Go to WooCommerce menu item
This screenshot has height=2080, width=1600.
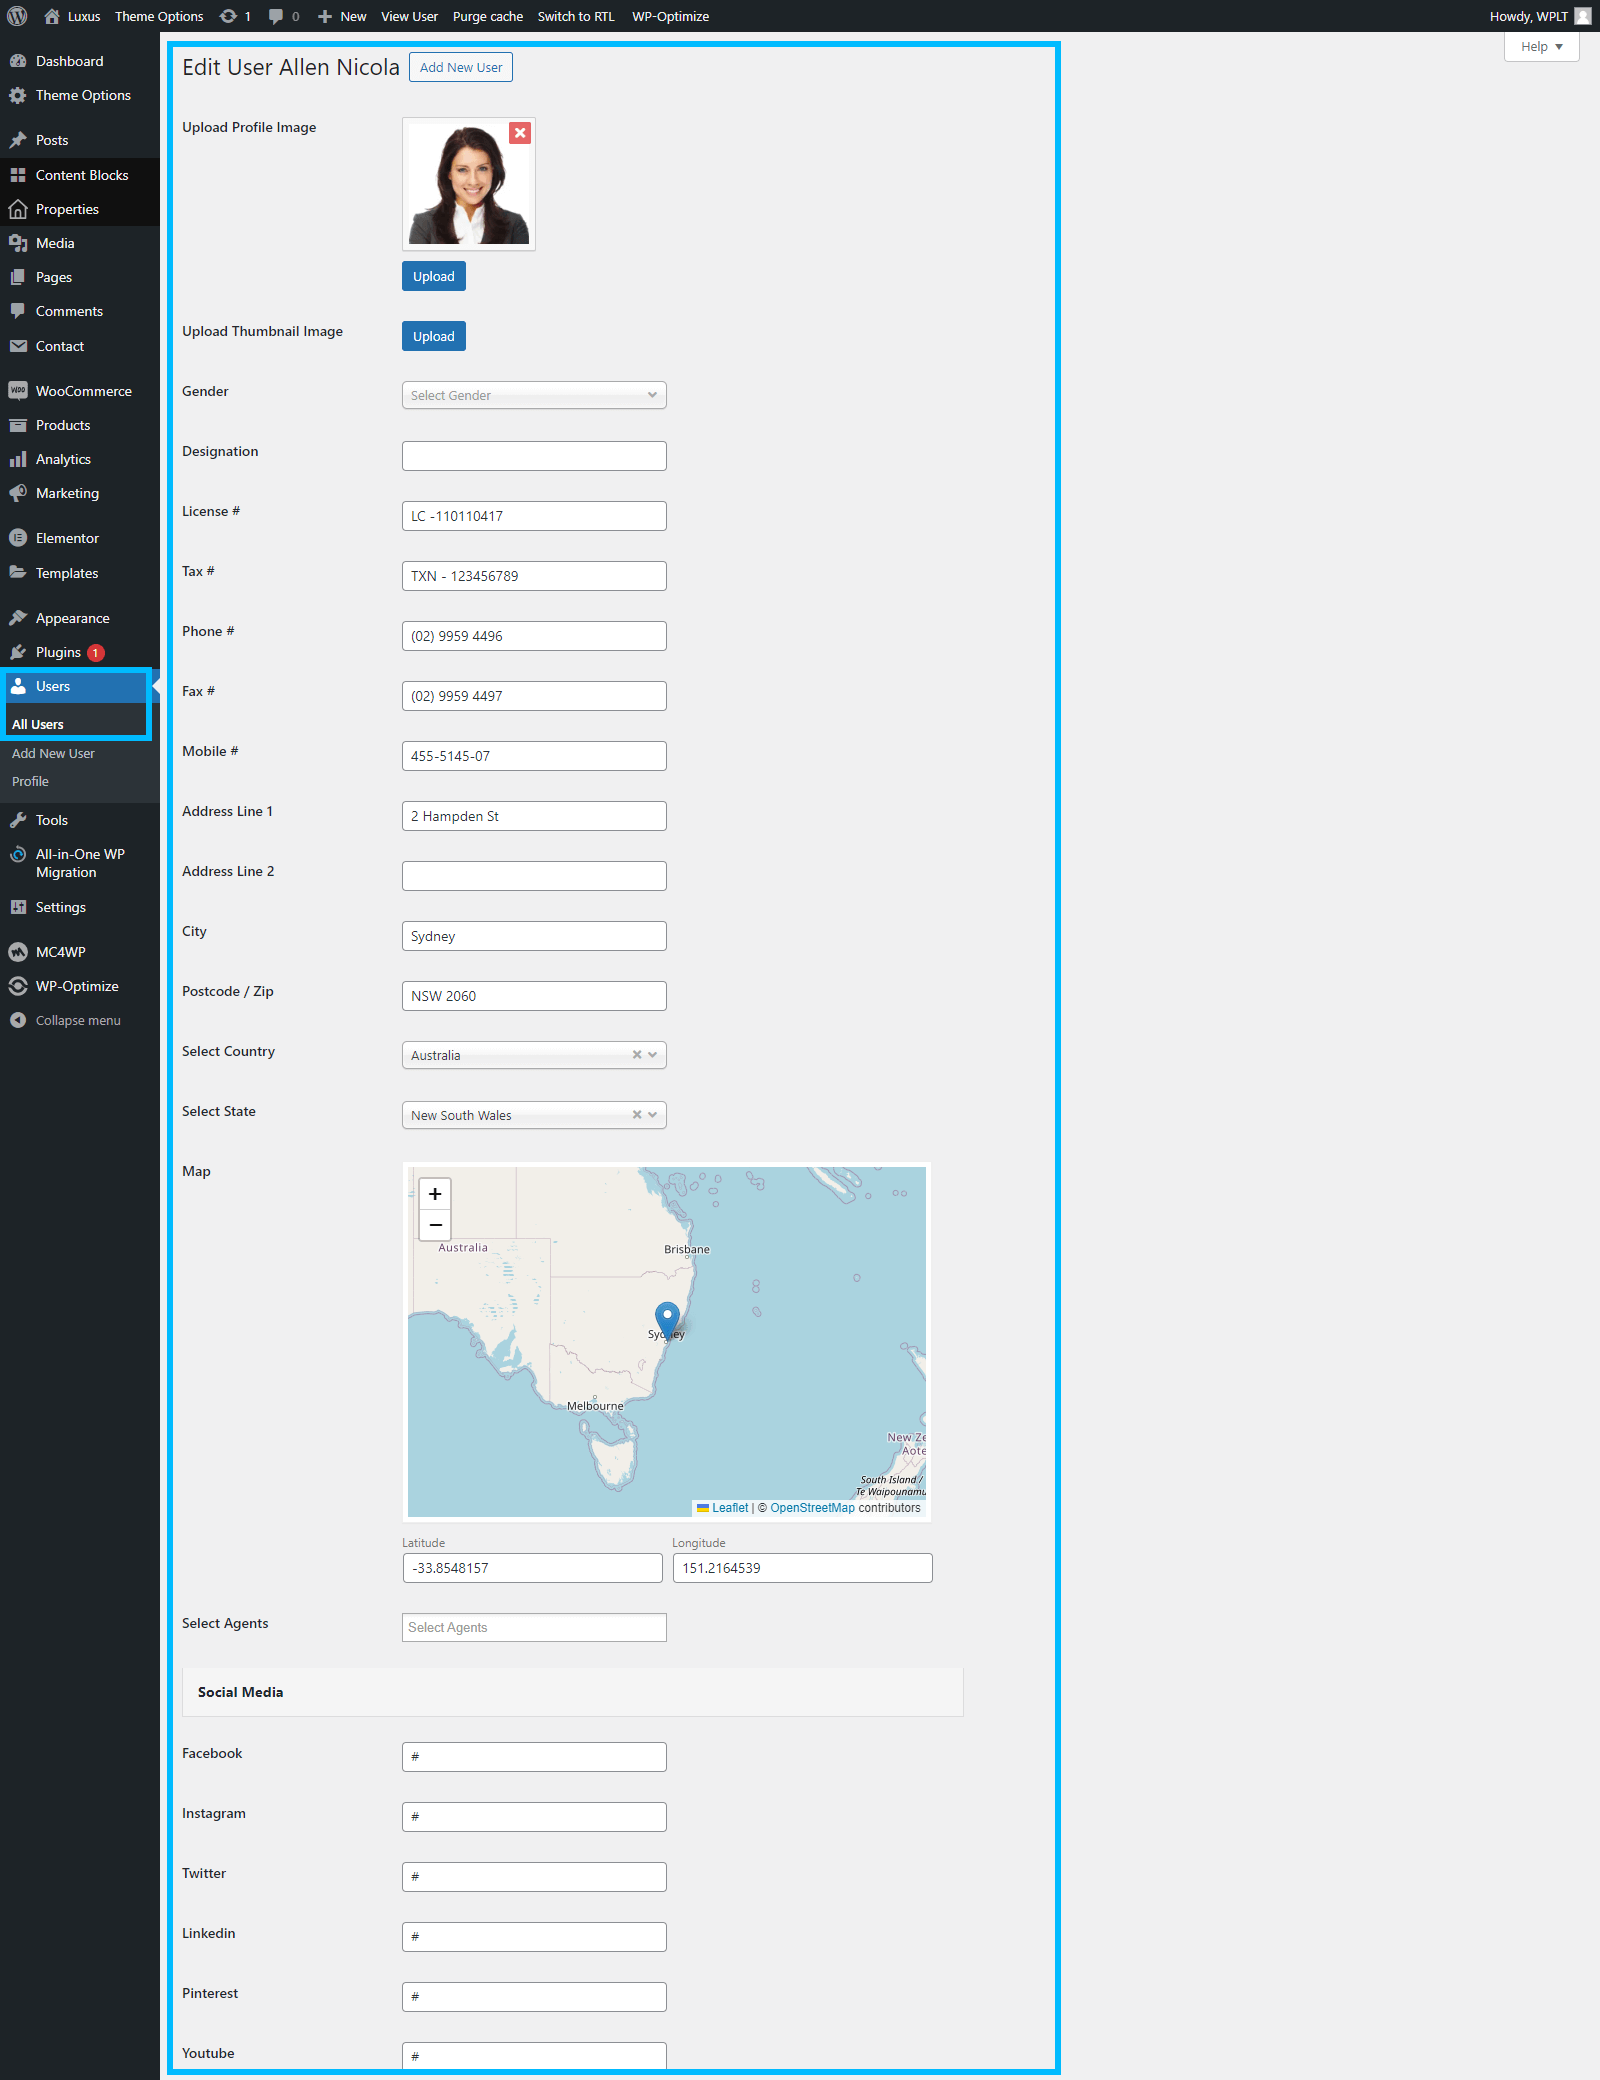click(83, 391)
